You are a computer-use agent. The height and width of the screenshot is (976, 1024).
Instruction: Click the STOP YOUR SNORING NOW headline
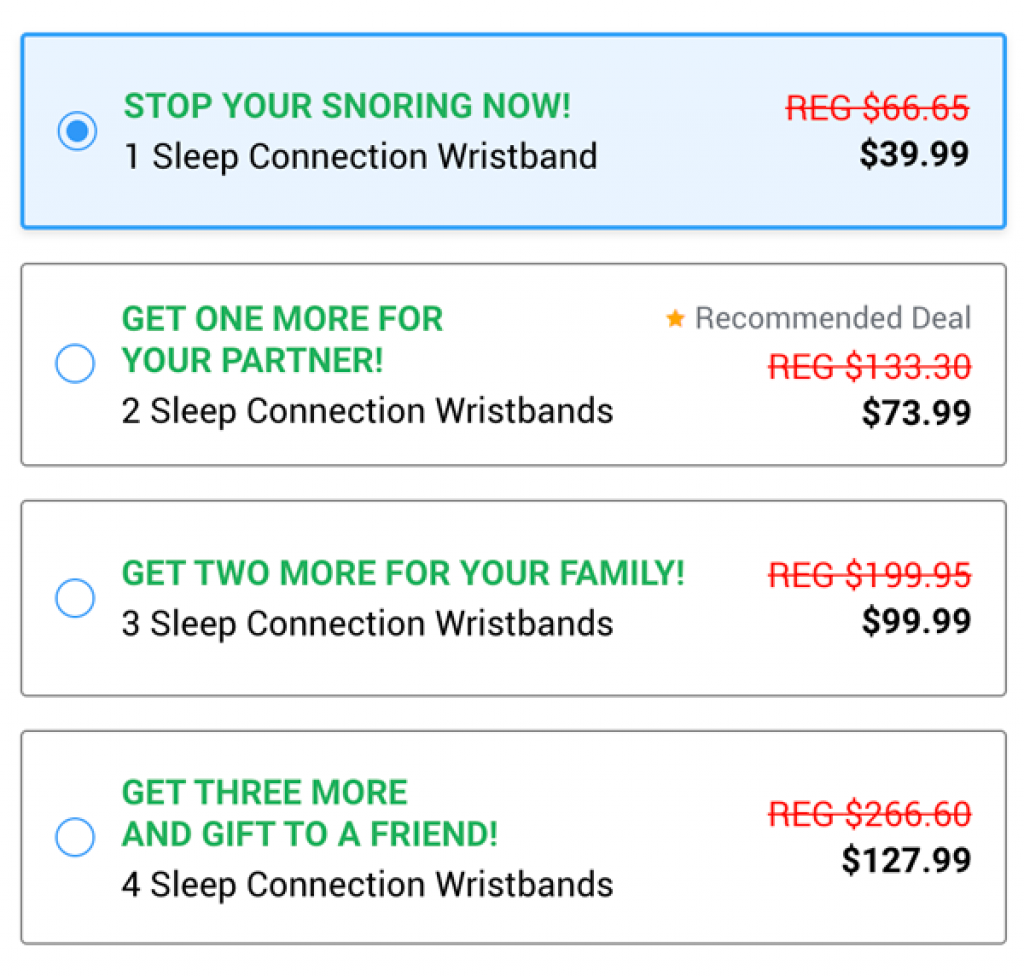346,107
